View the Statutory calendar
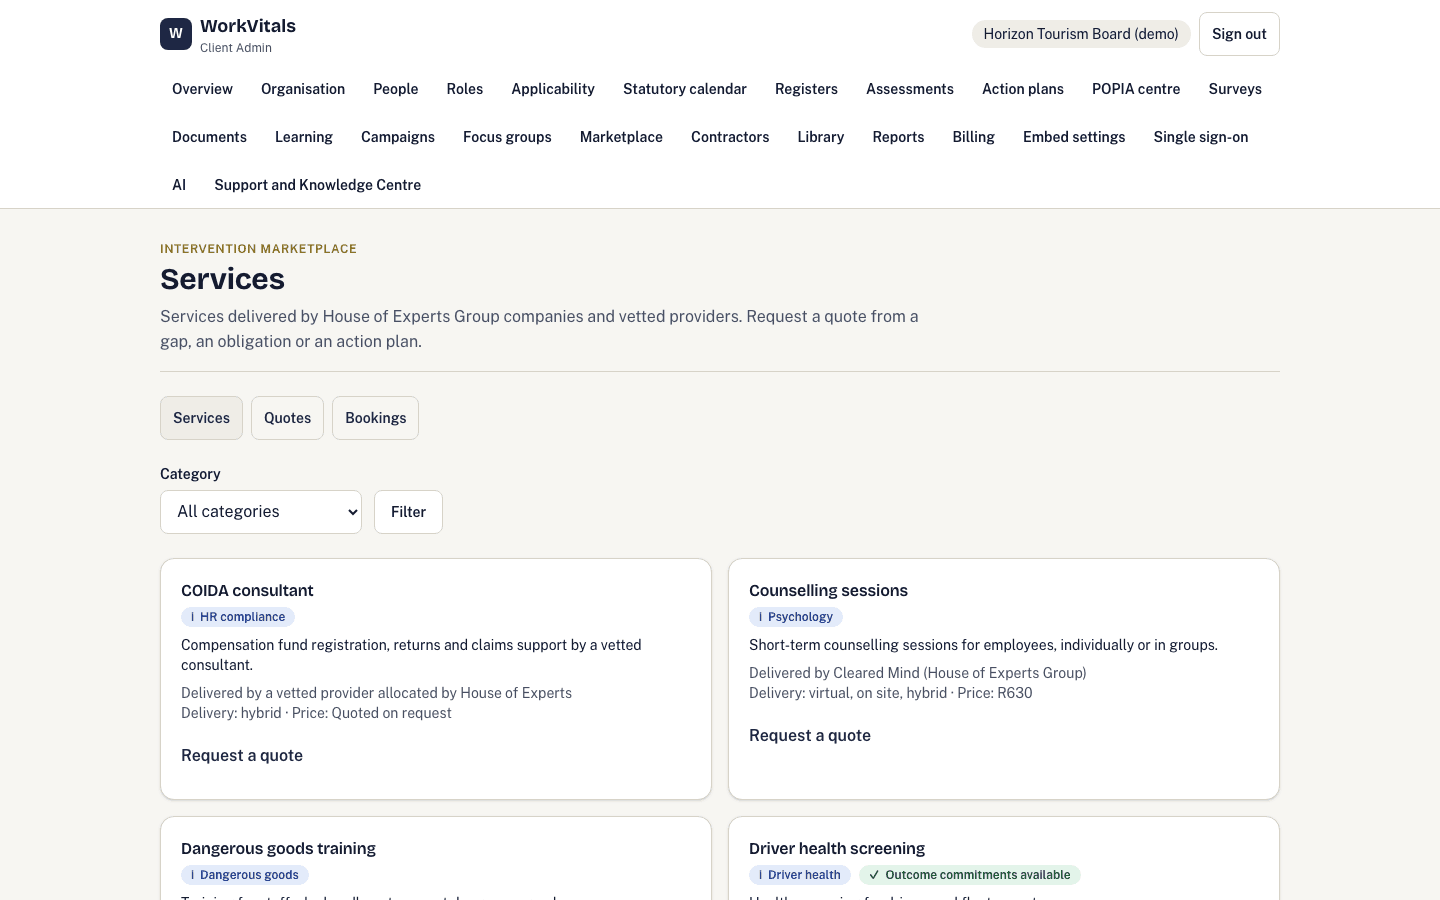Screen dimensions: 1440x900 tap(685, 89)
